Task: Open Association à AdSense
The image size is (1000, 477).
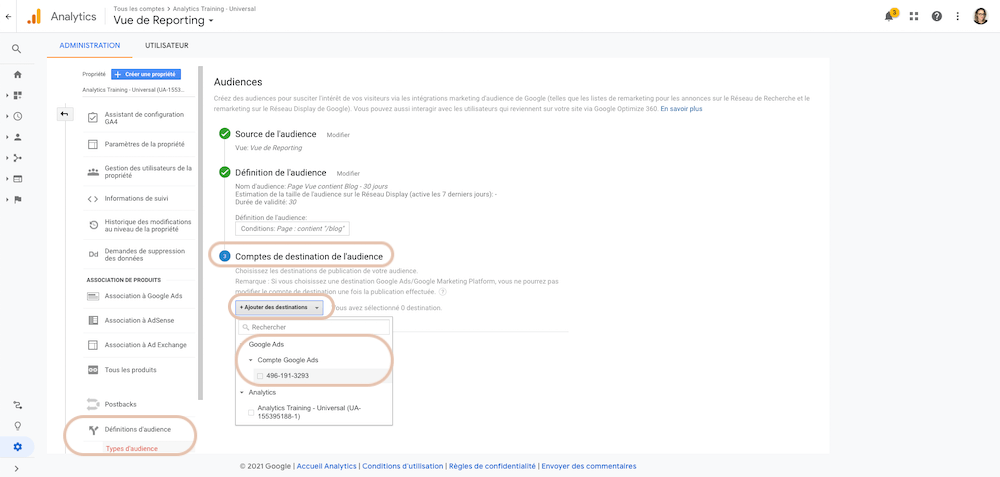Action: click(x=139, y=320)
